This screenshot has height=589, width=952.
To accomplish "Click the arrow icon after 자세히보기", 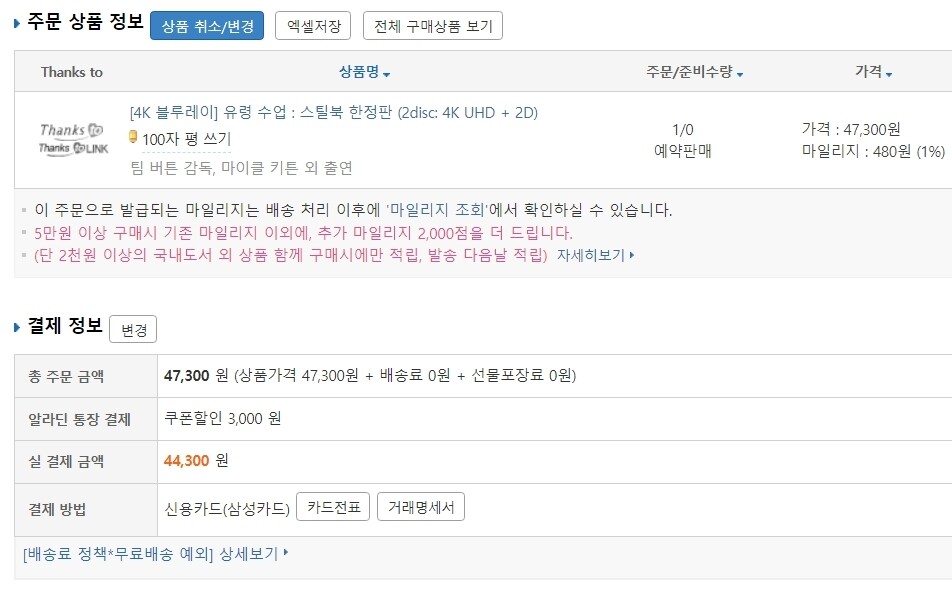I will pyautogui.click(x=632, y=255).
